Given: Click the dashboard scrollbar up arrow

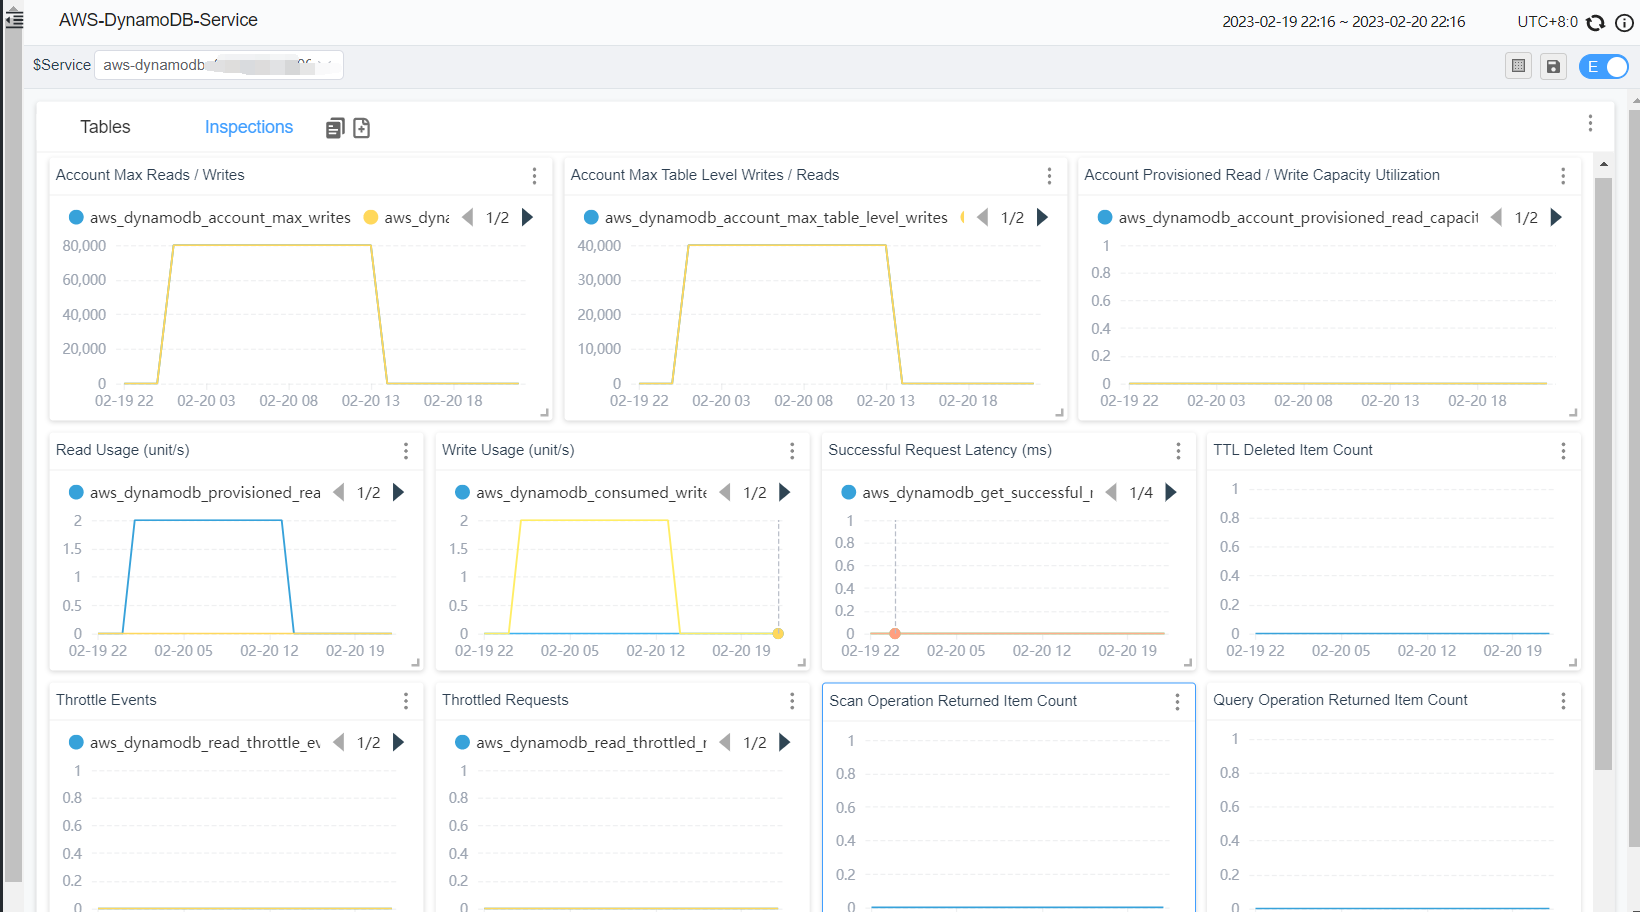Looking at the screenshot, I should tap(1603, 164).
